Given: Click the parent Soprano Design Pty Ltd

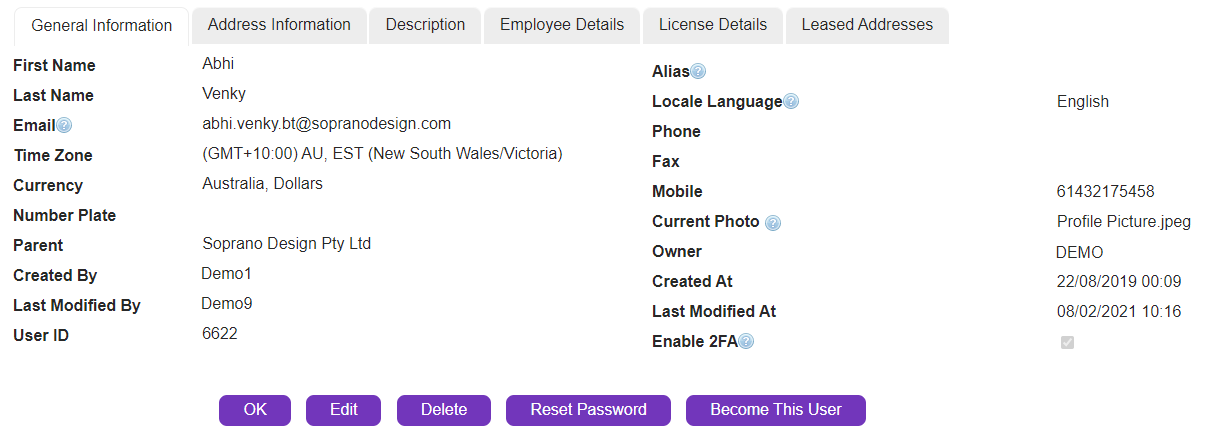Looking at the screenshot, I should click(287, 244).
